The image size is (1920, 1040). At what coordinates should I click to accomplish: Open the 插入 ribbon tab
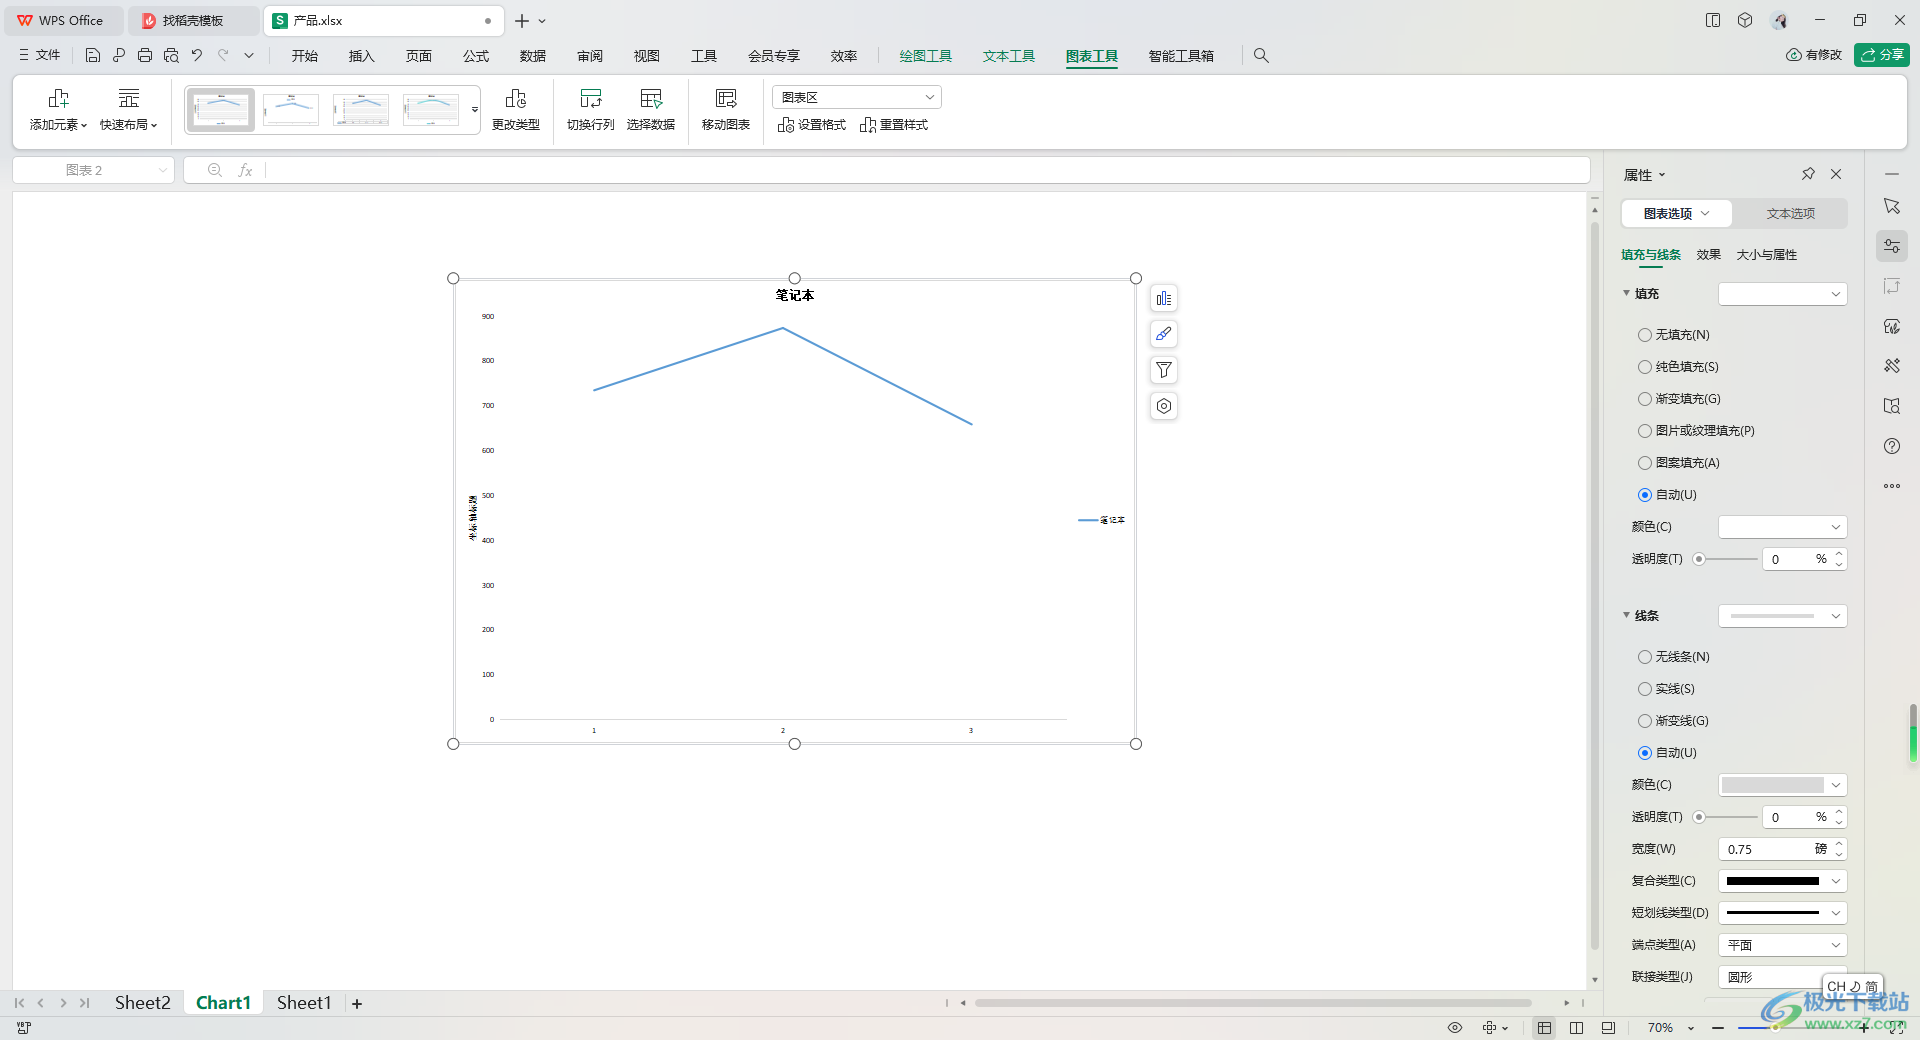[x=362, y=56]
